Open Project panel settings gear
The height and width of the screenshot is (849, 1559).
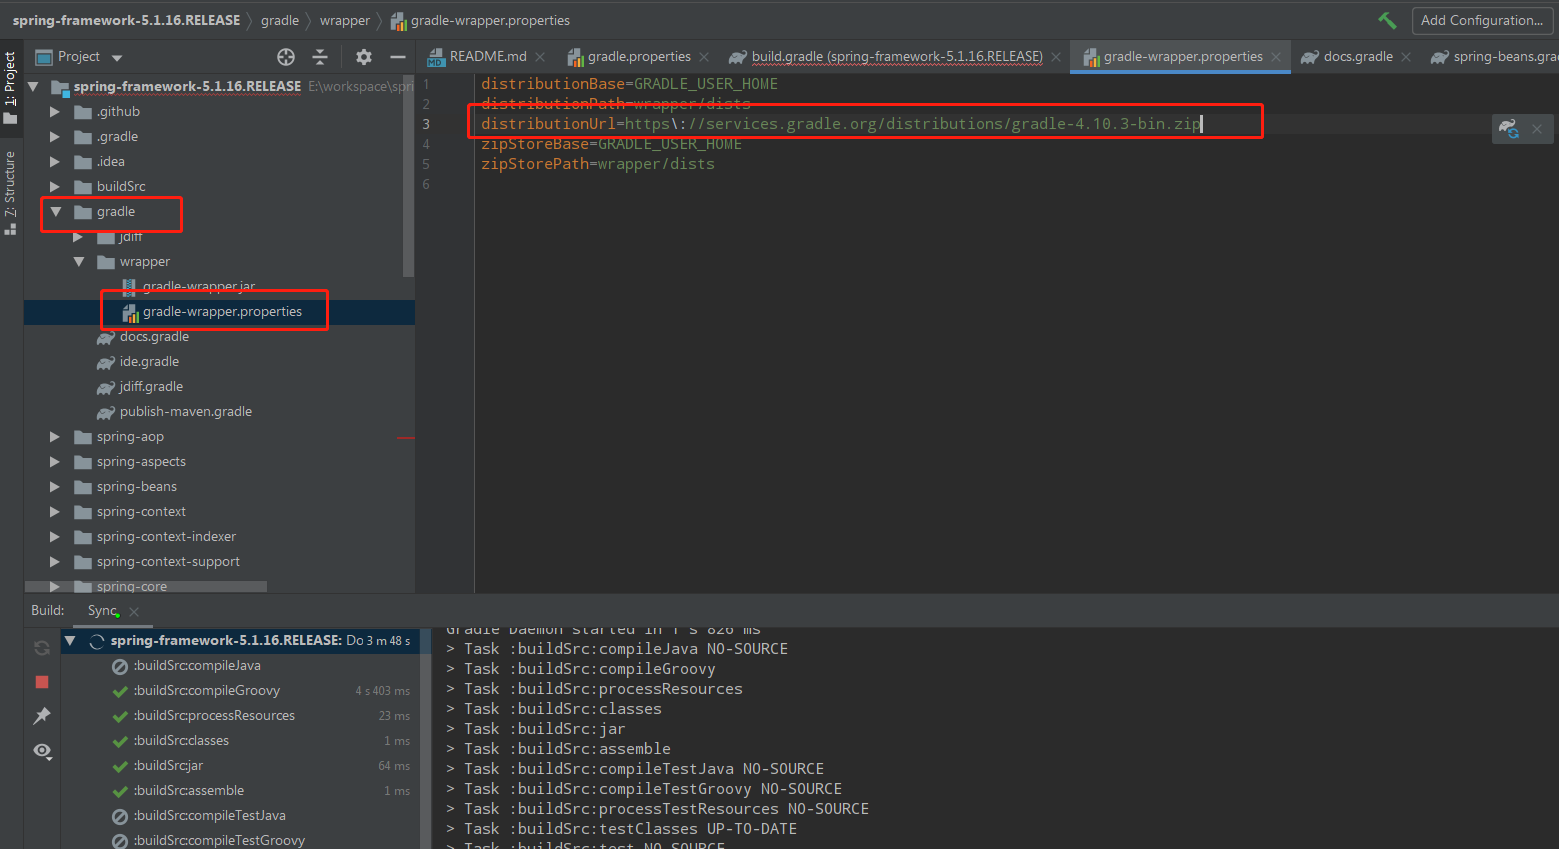coord(364,57)
